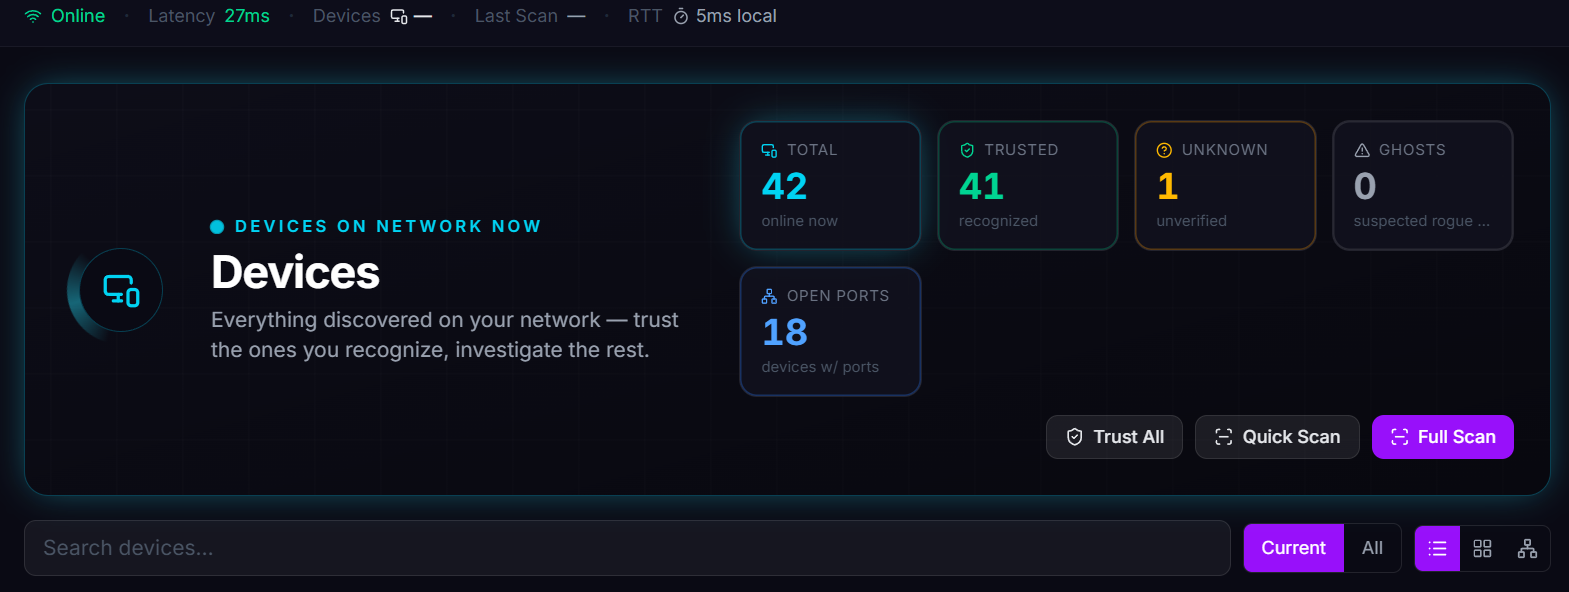1569x592 pixels.
Task: Open the Unknown 1 unverified card
Action: [1225, 185]
